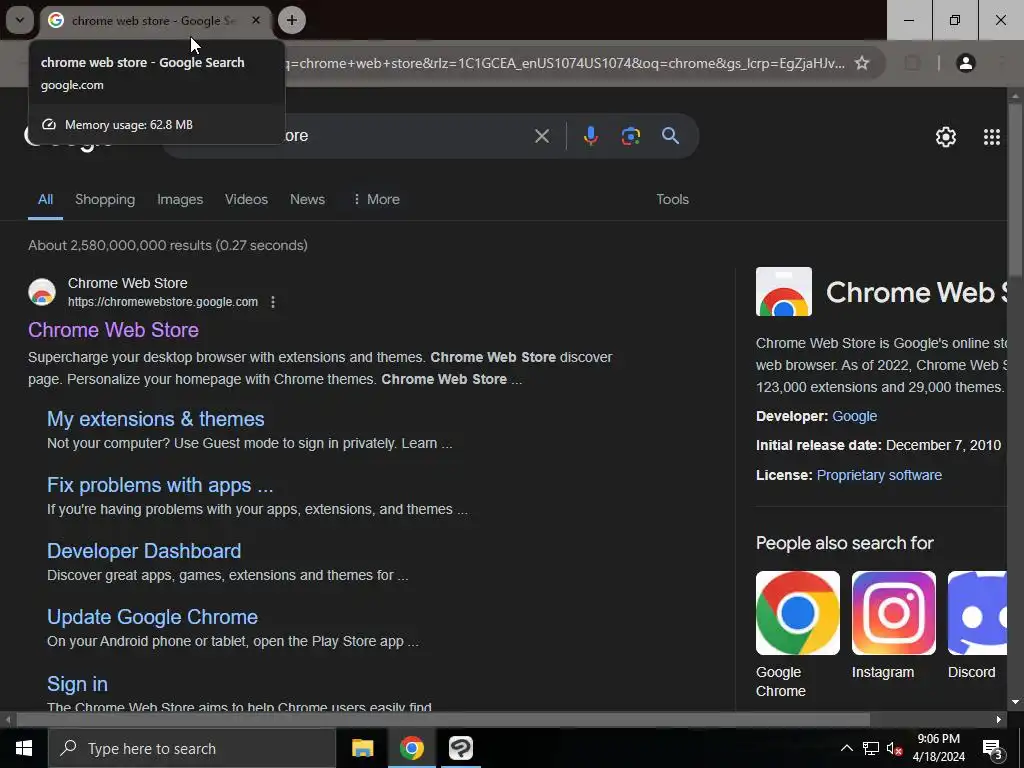Image resolution: width=1024 pixels, height=768 pixels.
Task: Open the taskbar clock and date
Action: 938,748
